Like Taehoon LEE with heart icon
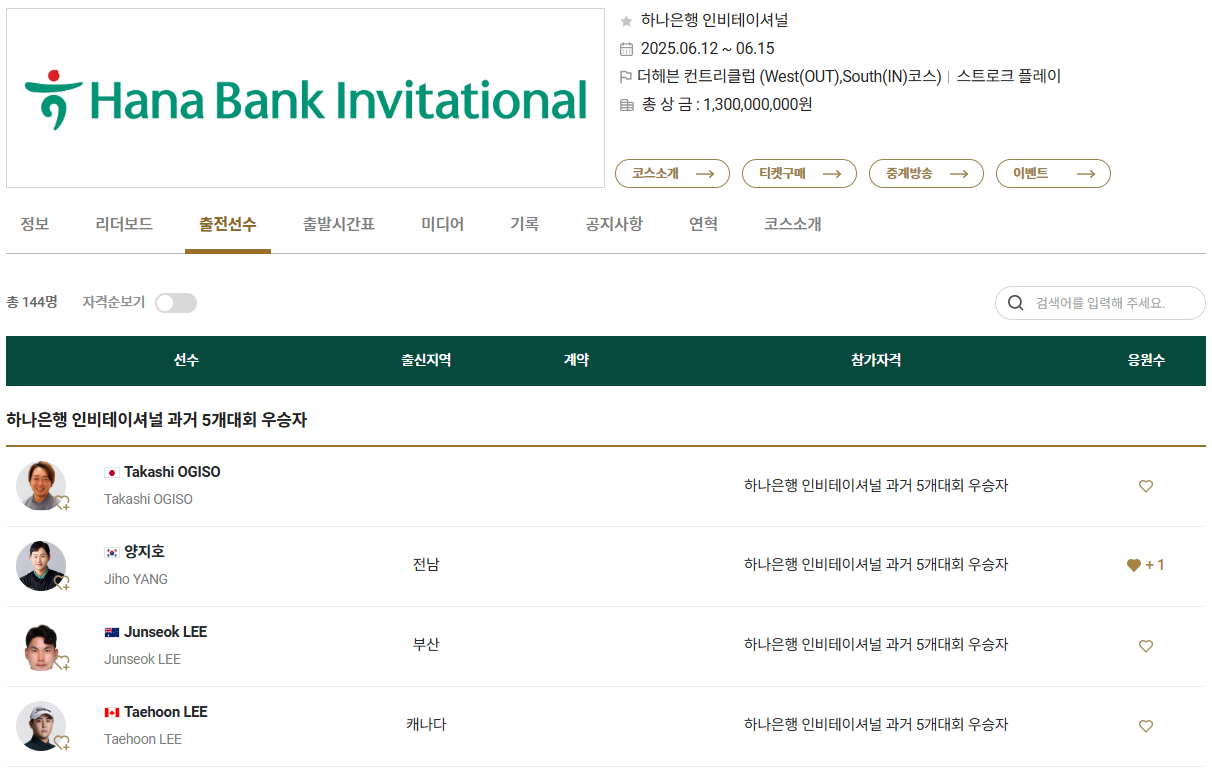This screenshot has width=1212, height=773. (x=1146, y=726)
